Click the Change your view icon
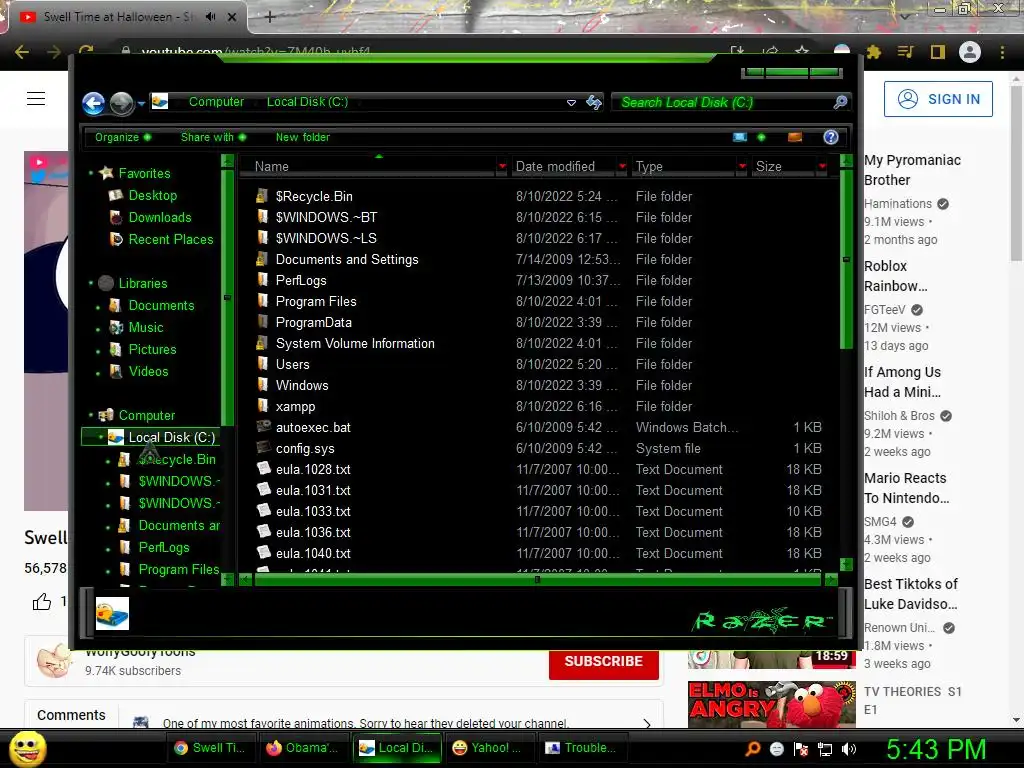 [740, 137]
